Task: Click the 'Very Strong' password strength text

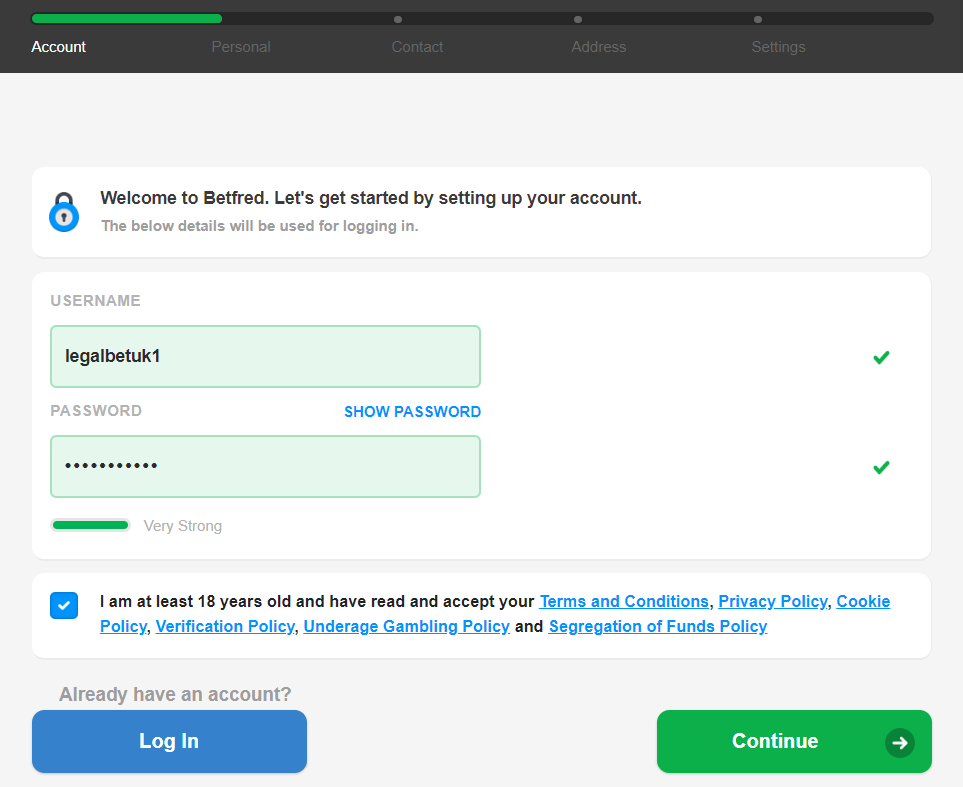Action: [x=182, y=526]
